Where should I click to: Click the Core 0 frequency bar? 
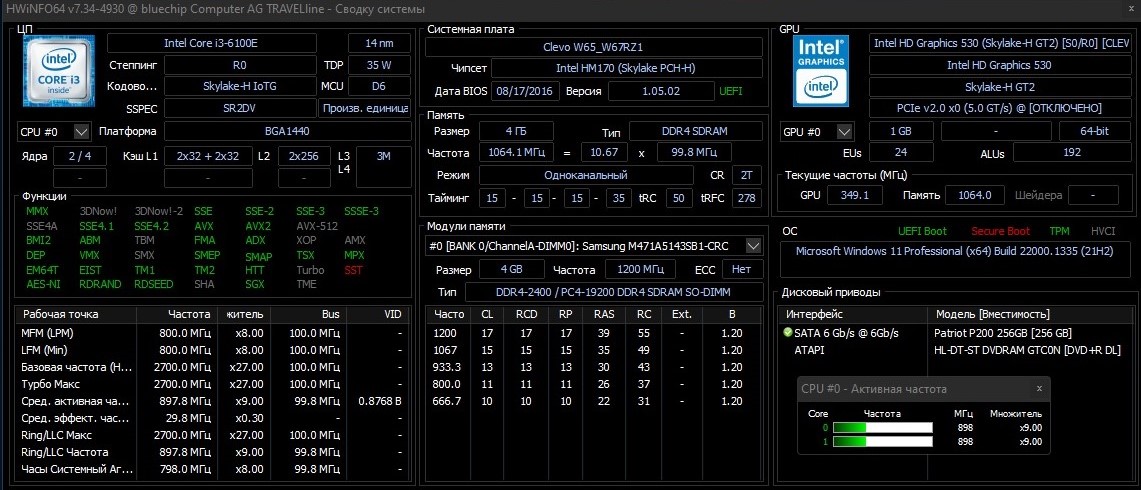(x=883, y=427)
